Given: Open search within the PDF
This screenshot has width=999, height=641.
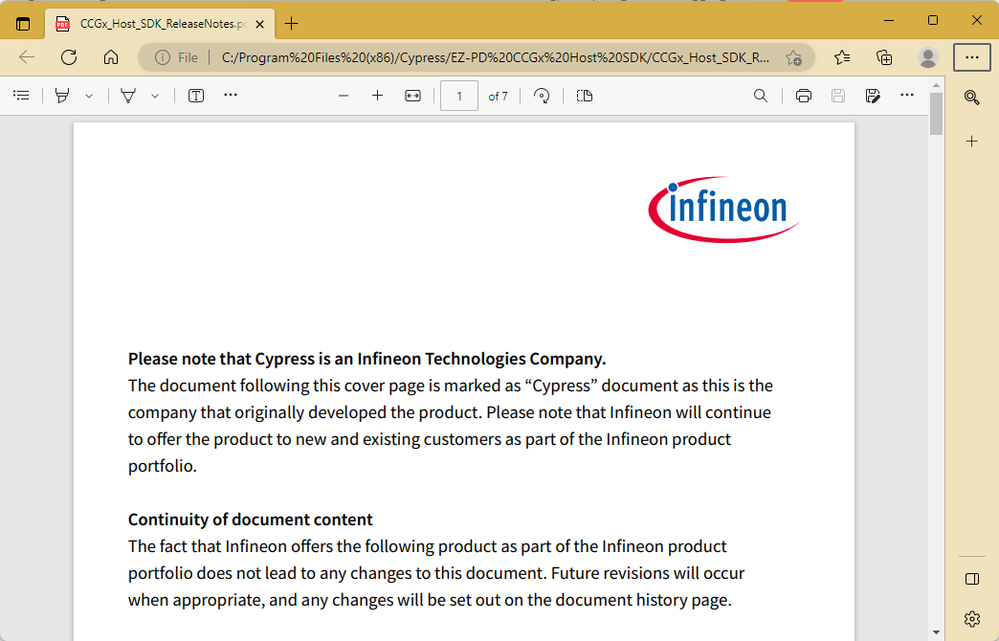Looking at the screenshot, I should pyautogui.click(x=760, y=95).
